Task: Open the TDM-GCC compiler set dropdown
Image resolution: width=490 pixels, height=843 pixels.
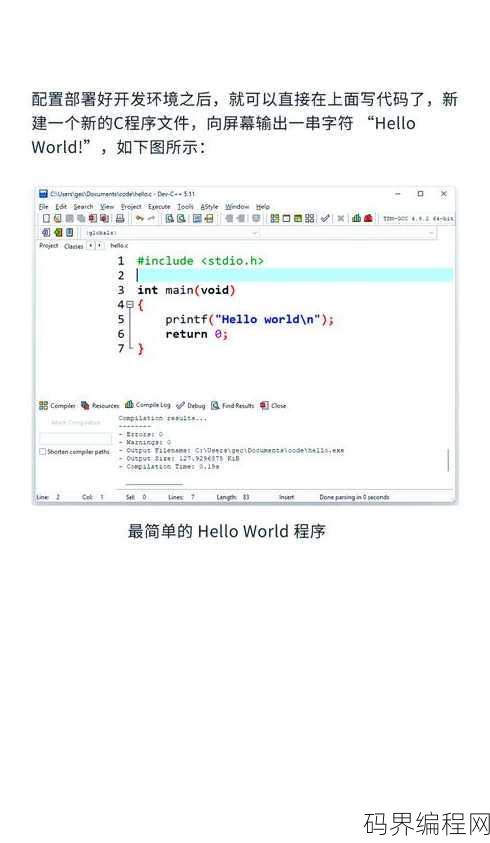Action: [x=417, y=218]
